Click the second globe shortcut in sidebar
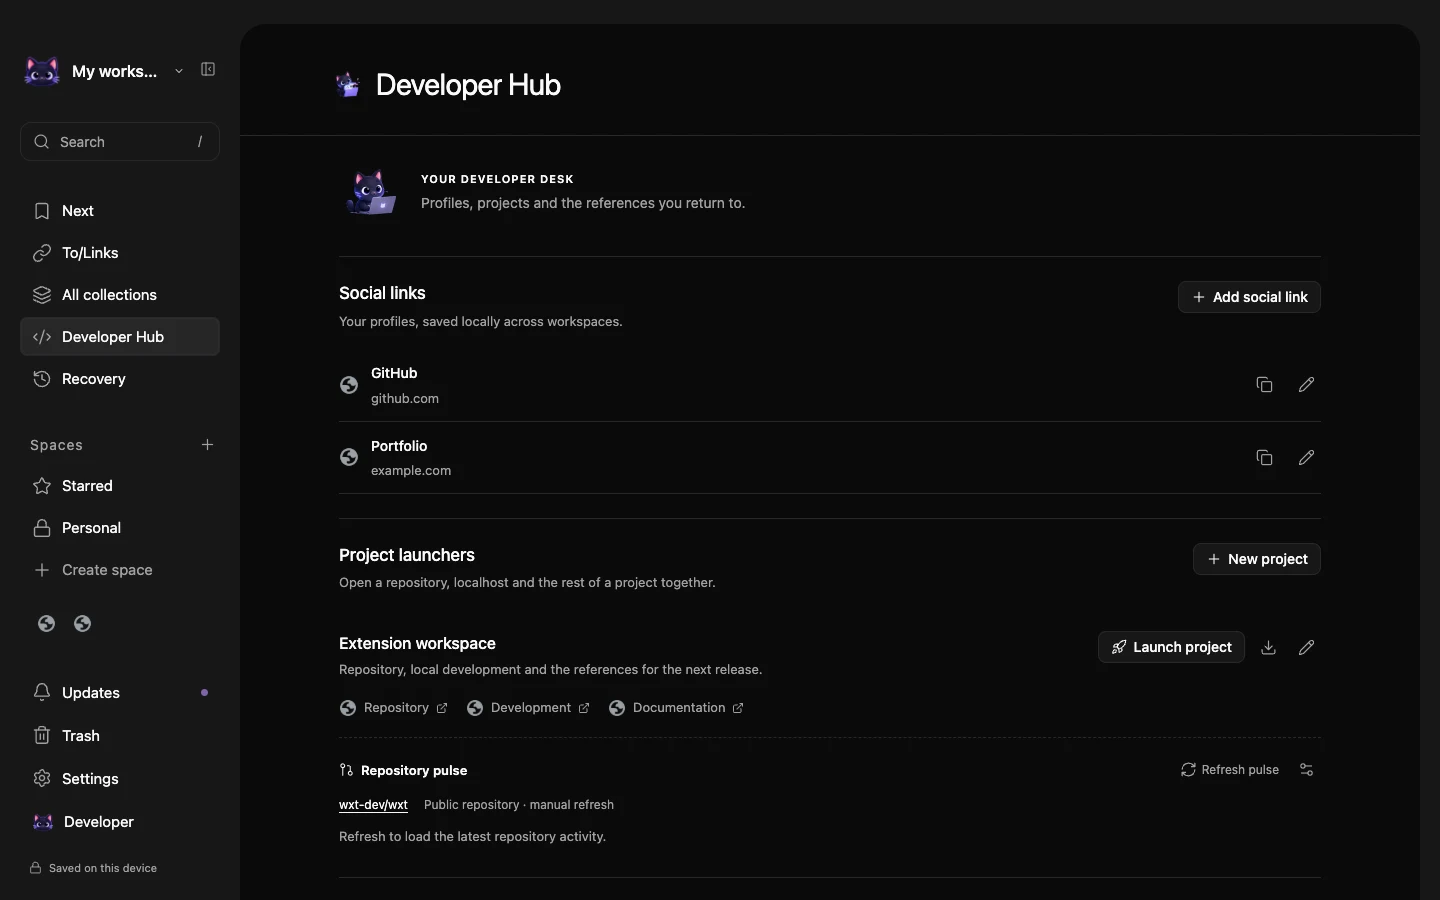Viewport: 1440px width, 900px height. (83, 624)
